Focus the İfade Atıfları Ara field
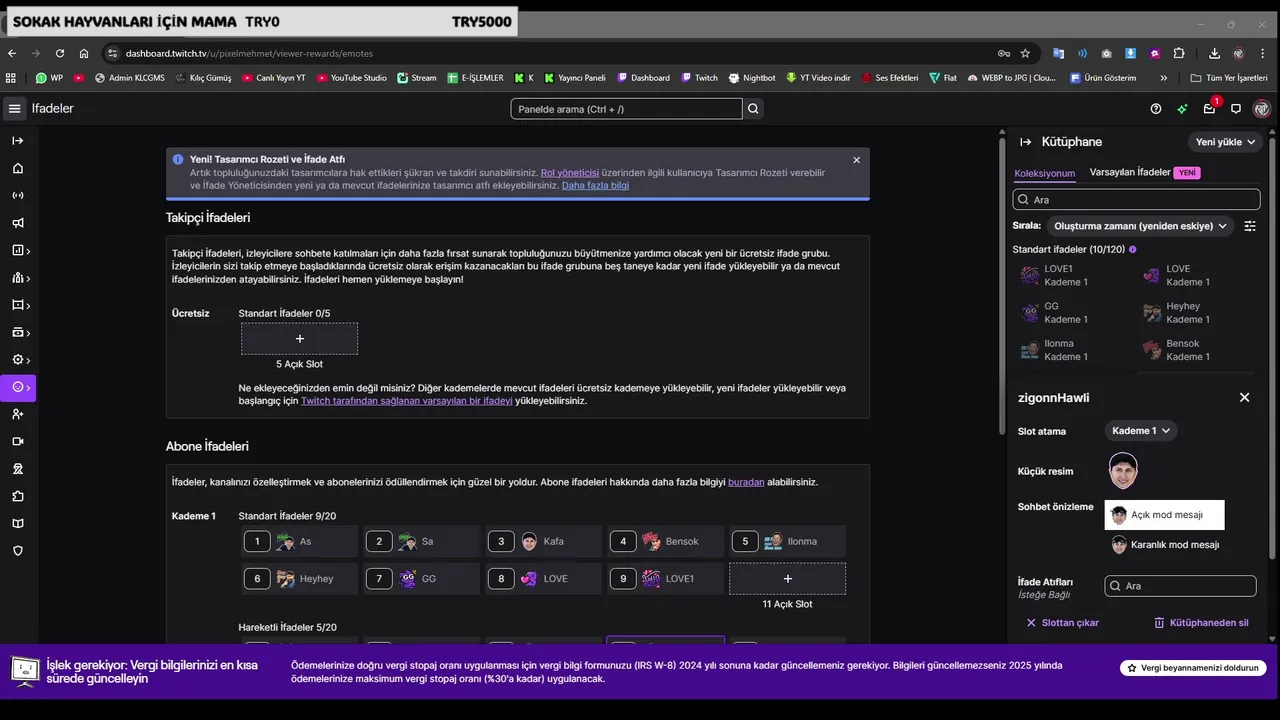This screenshot has height=720, width=1280. pyautogui.click(x=1180, y=586)
